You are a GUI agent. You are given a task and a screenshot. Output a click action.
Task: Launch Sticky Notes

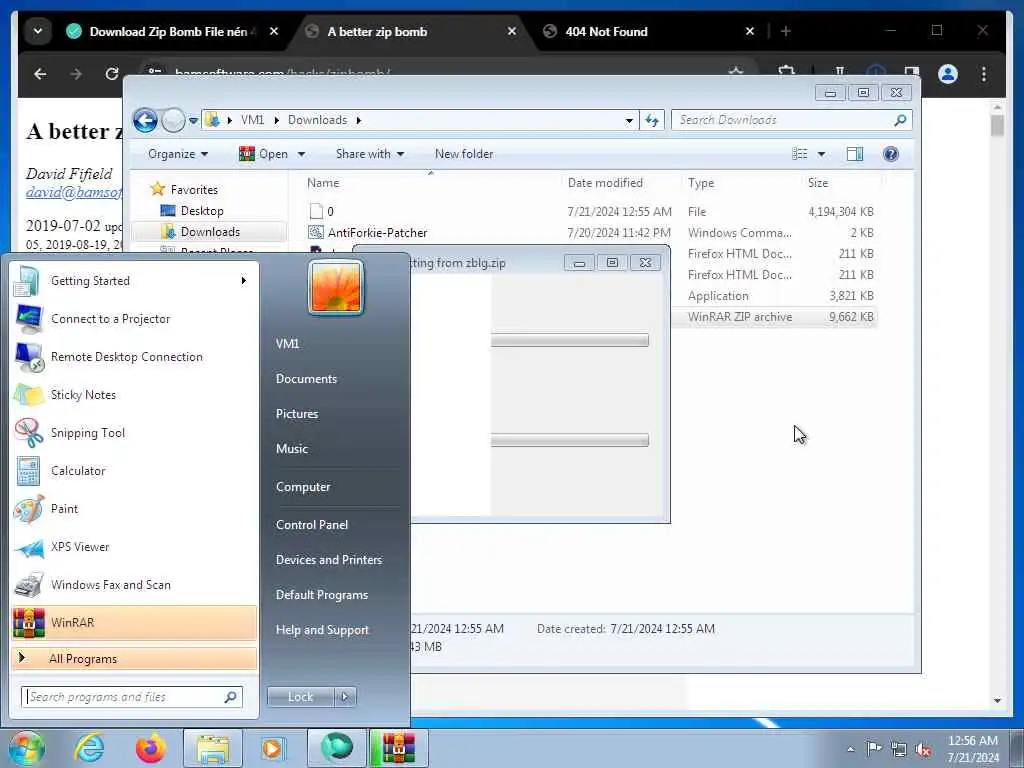134,394
